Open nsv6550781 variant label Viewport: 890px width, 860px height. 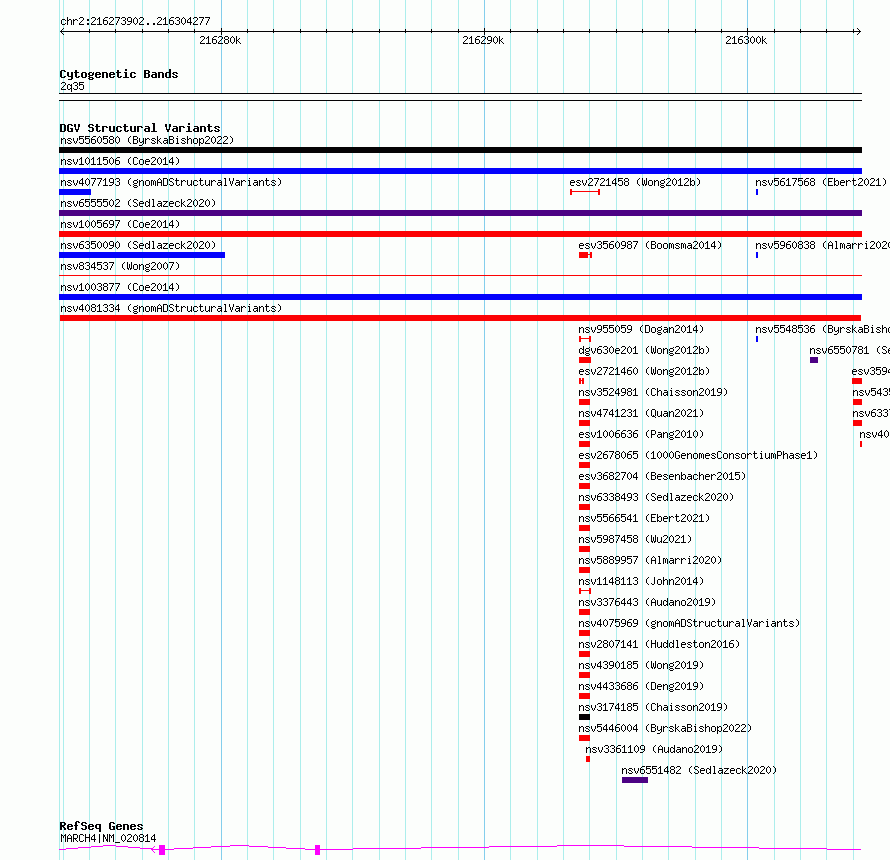click(849, 350)
